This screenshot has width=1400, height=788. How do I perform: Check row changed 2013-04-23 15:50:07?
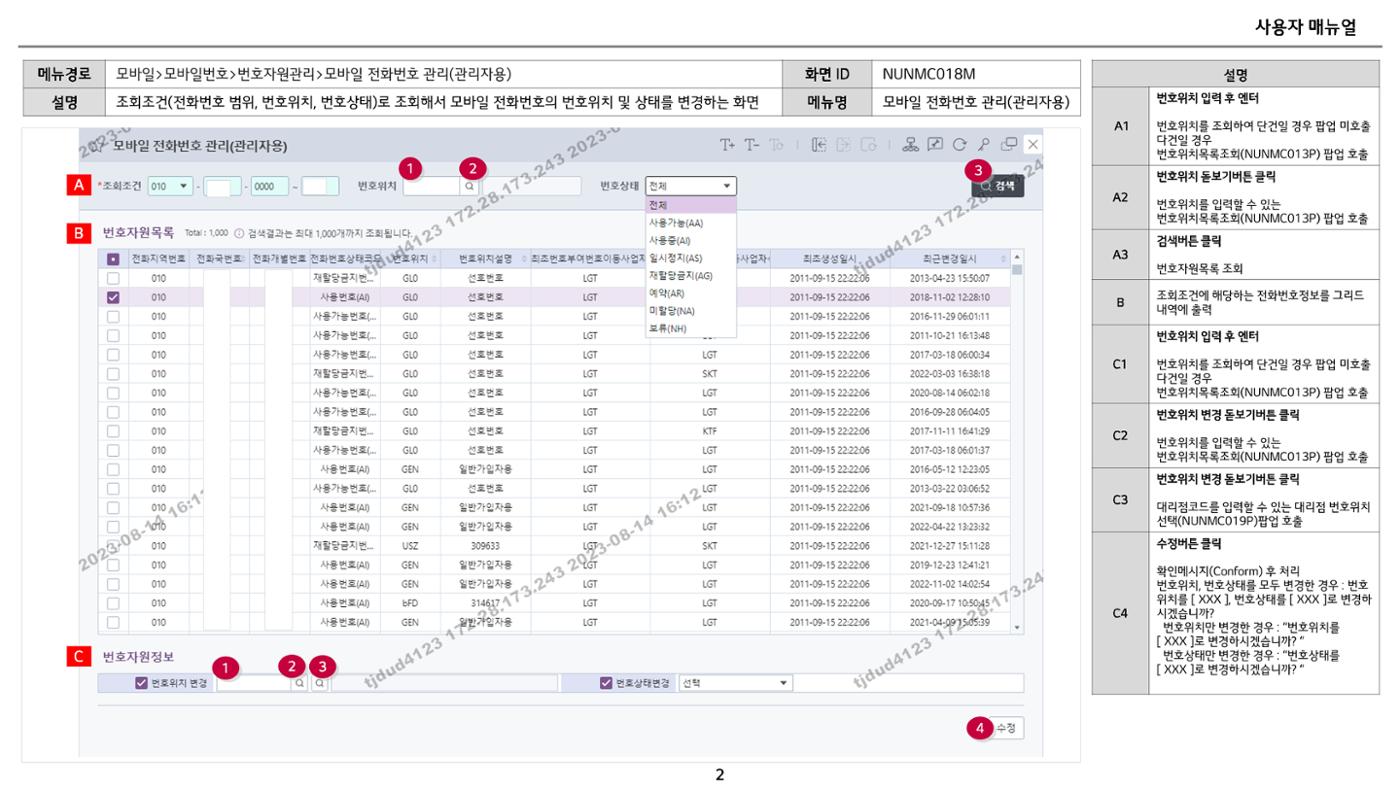coord(113,278)
